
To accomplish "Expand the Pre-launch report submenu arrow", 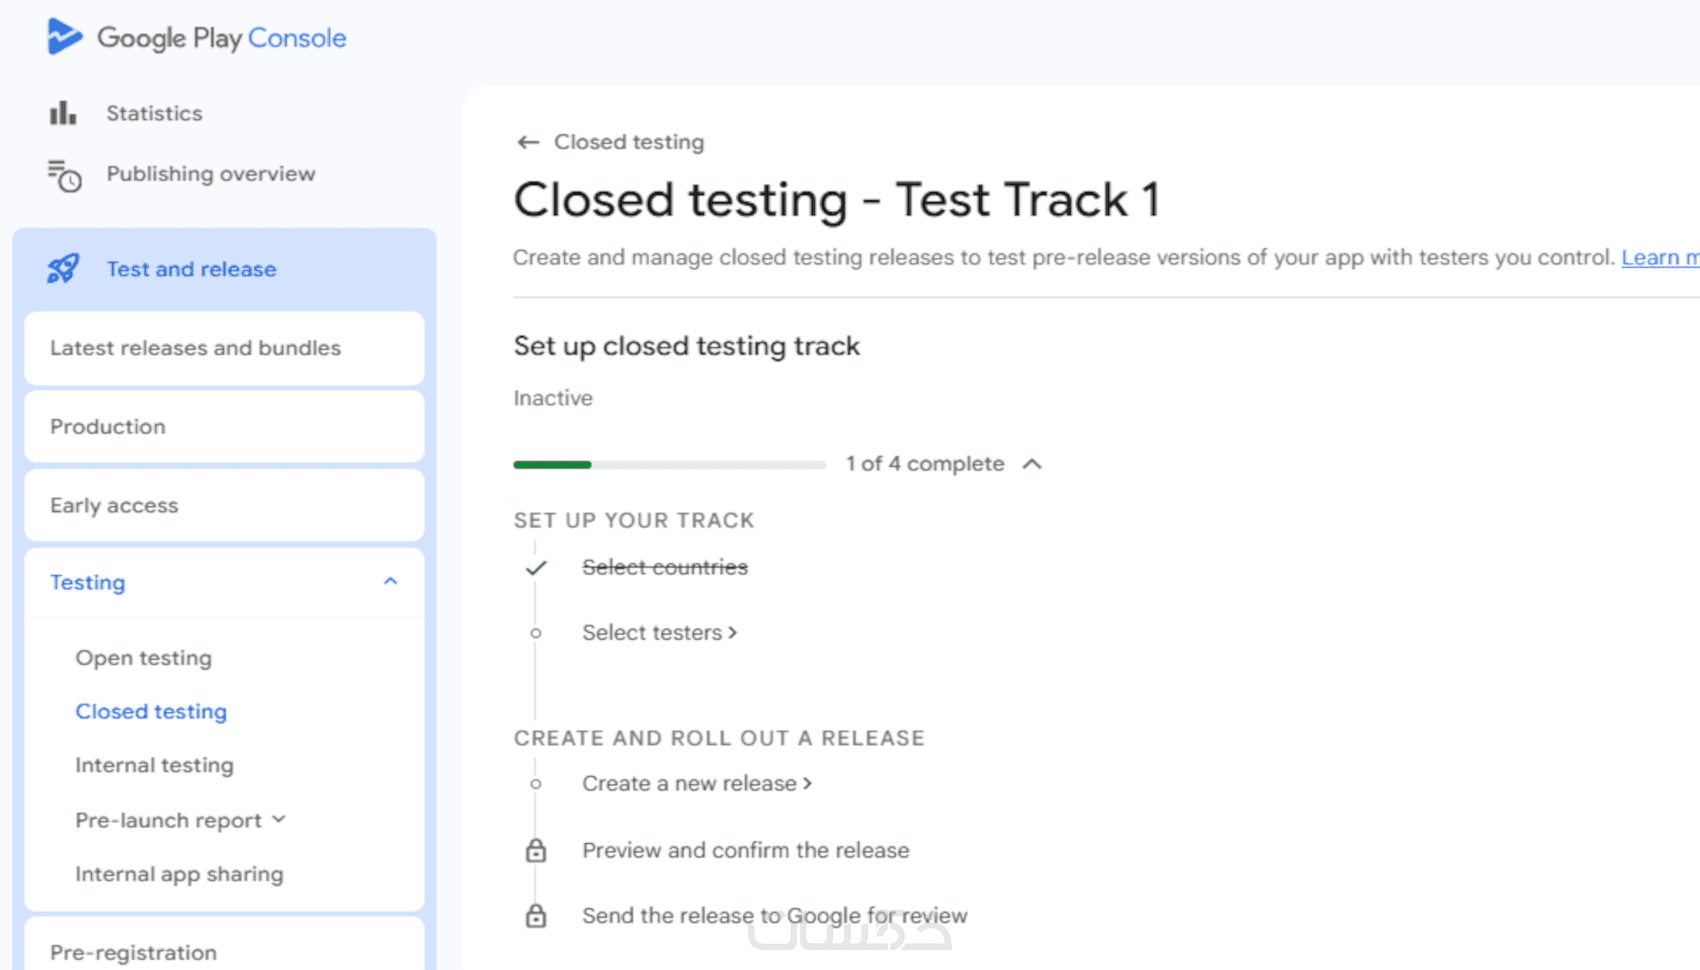I will (279, 819).
